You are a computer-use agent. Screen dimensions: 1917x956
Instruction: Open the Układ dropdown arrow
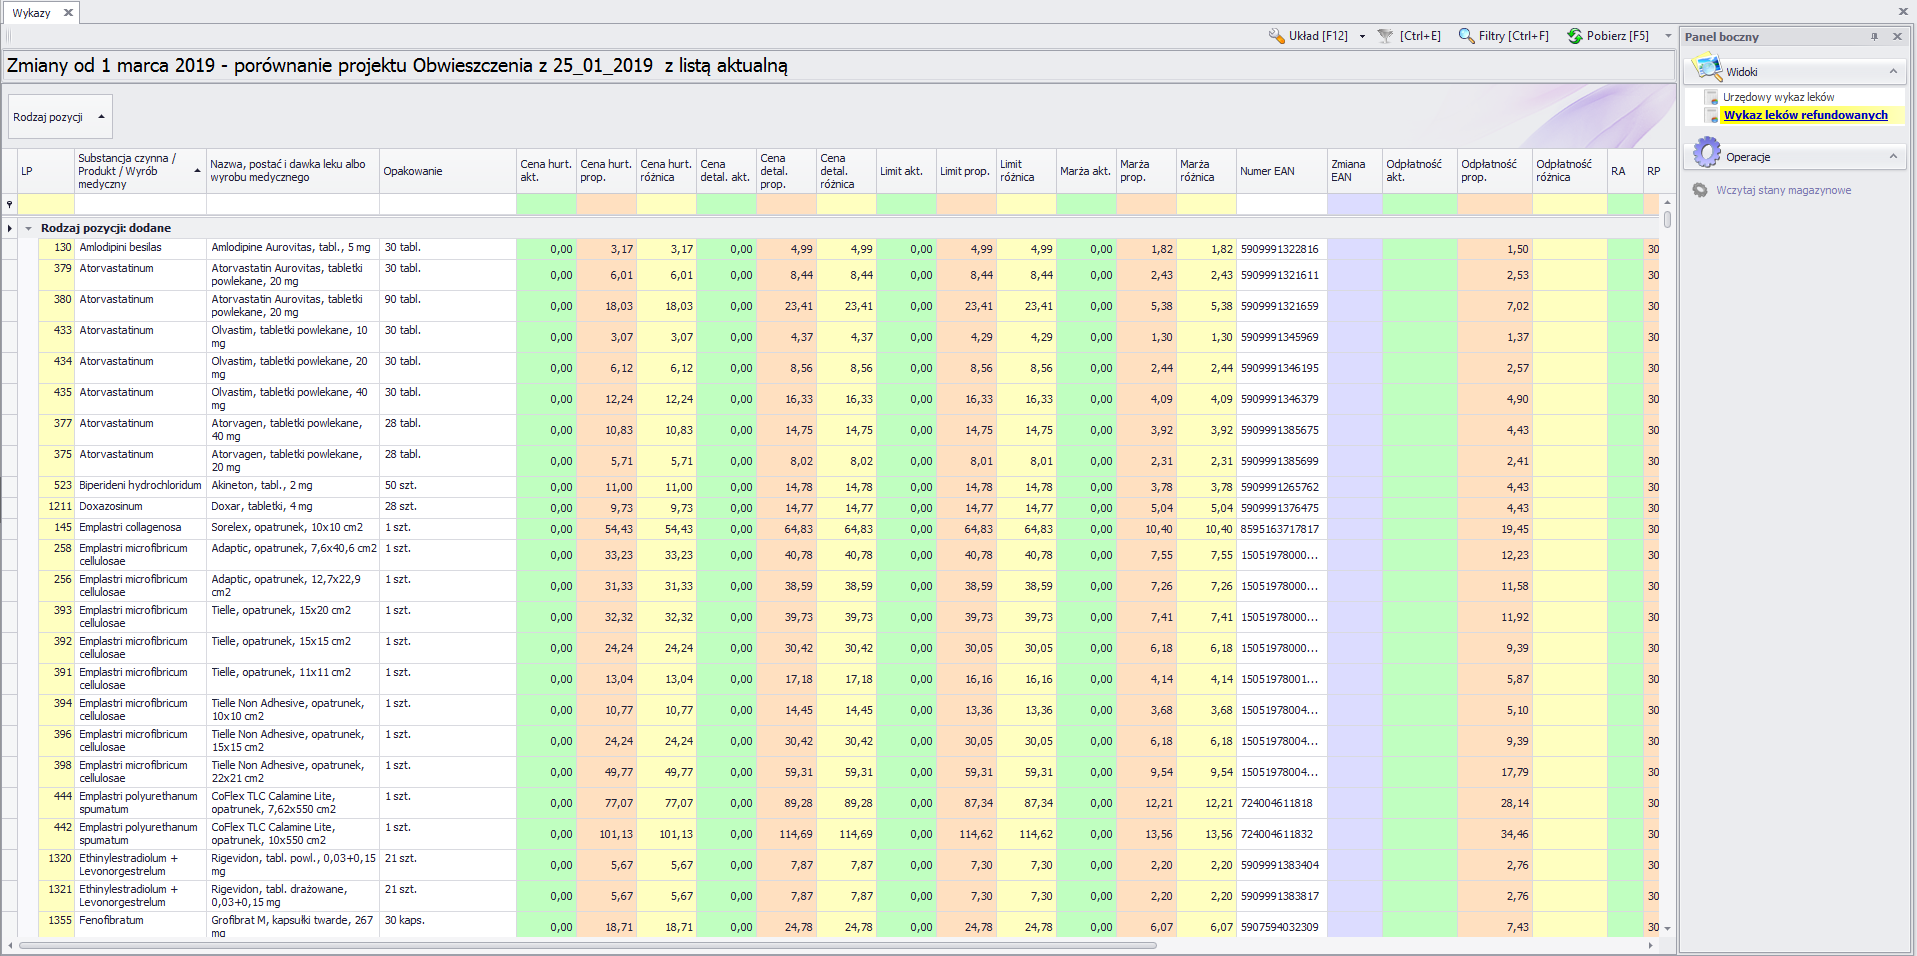tap(1362, 36)
